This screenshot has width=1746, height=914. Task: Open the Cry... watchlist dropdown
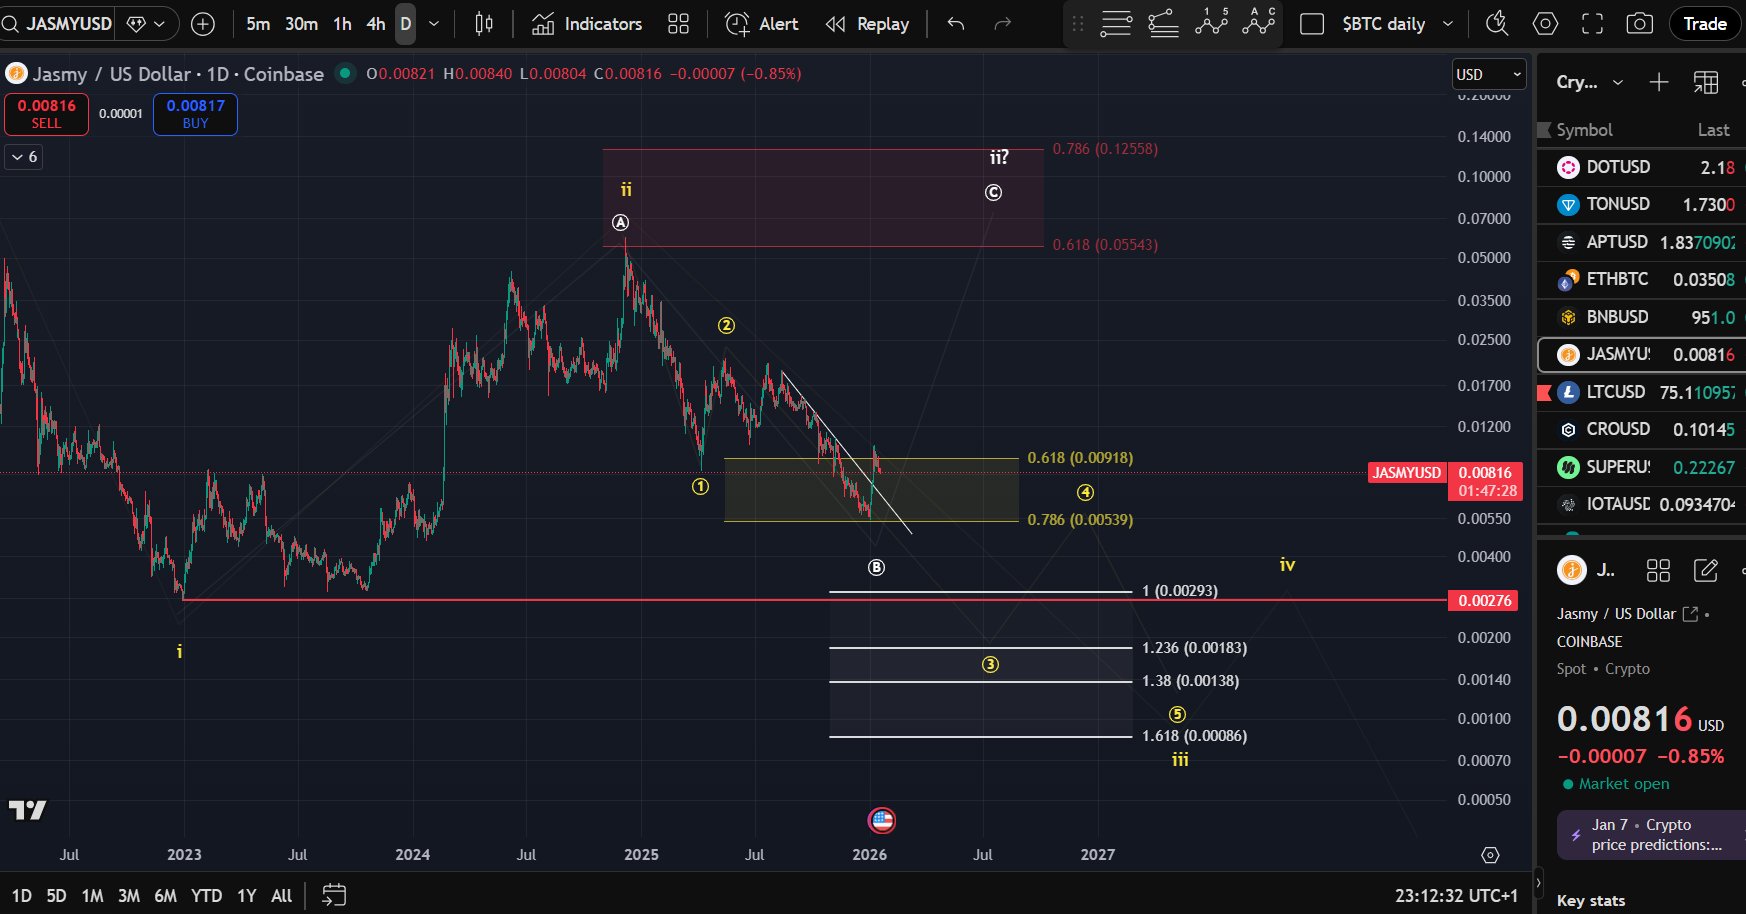pos(1590,82)
